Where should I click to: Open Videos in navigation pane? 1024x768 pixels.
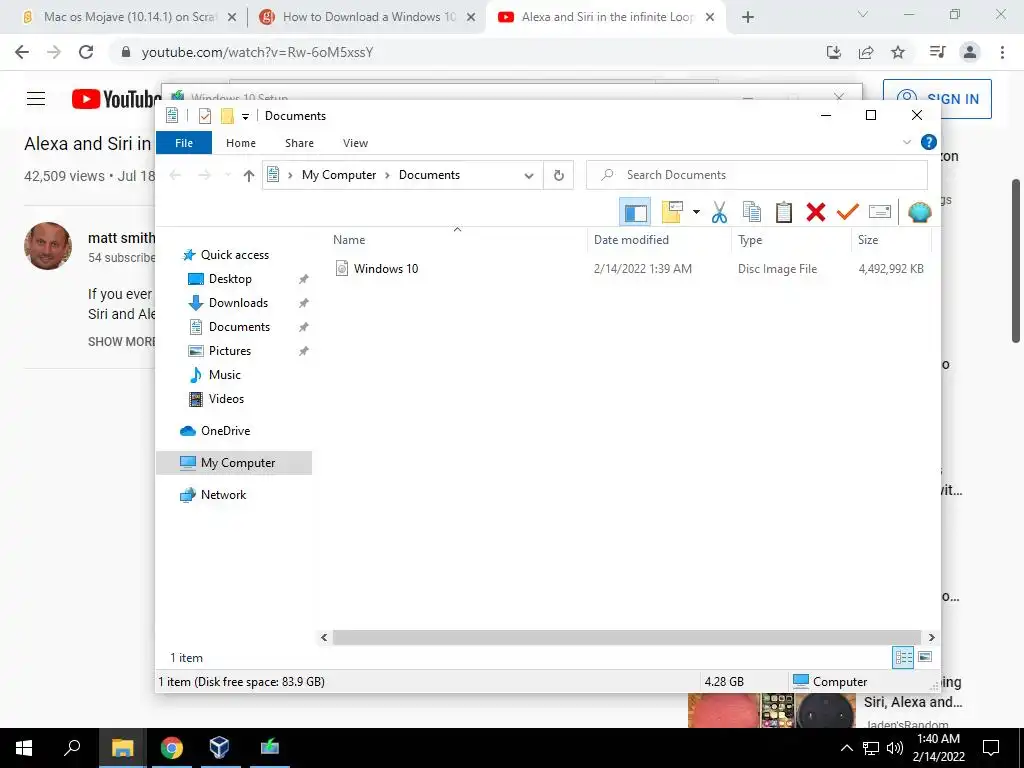point(226,399)
